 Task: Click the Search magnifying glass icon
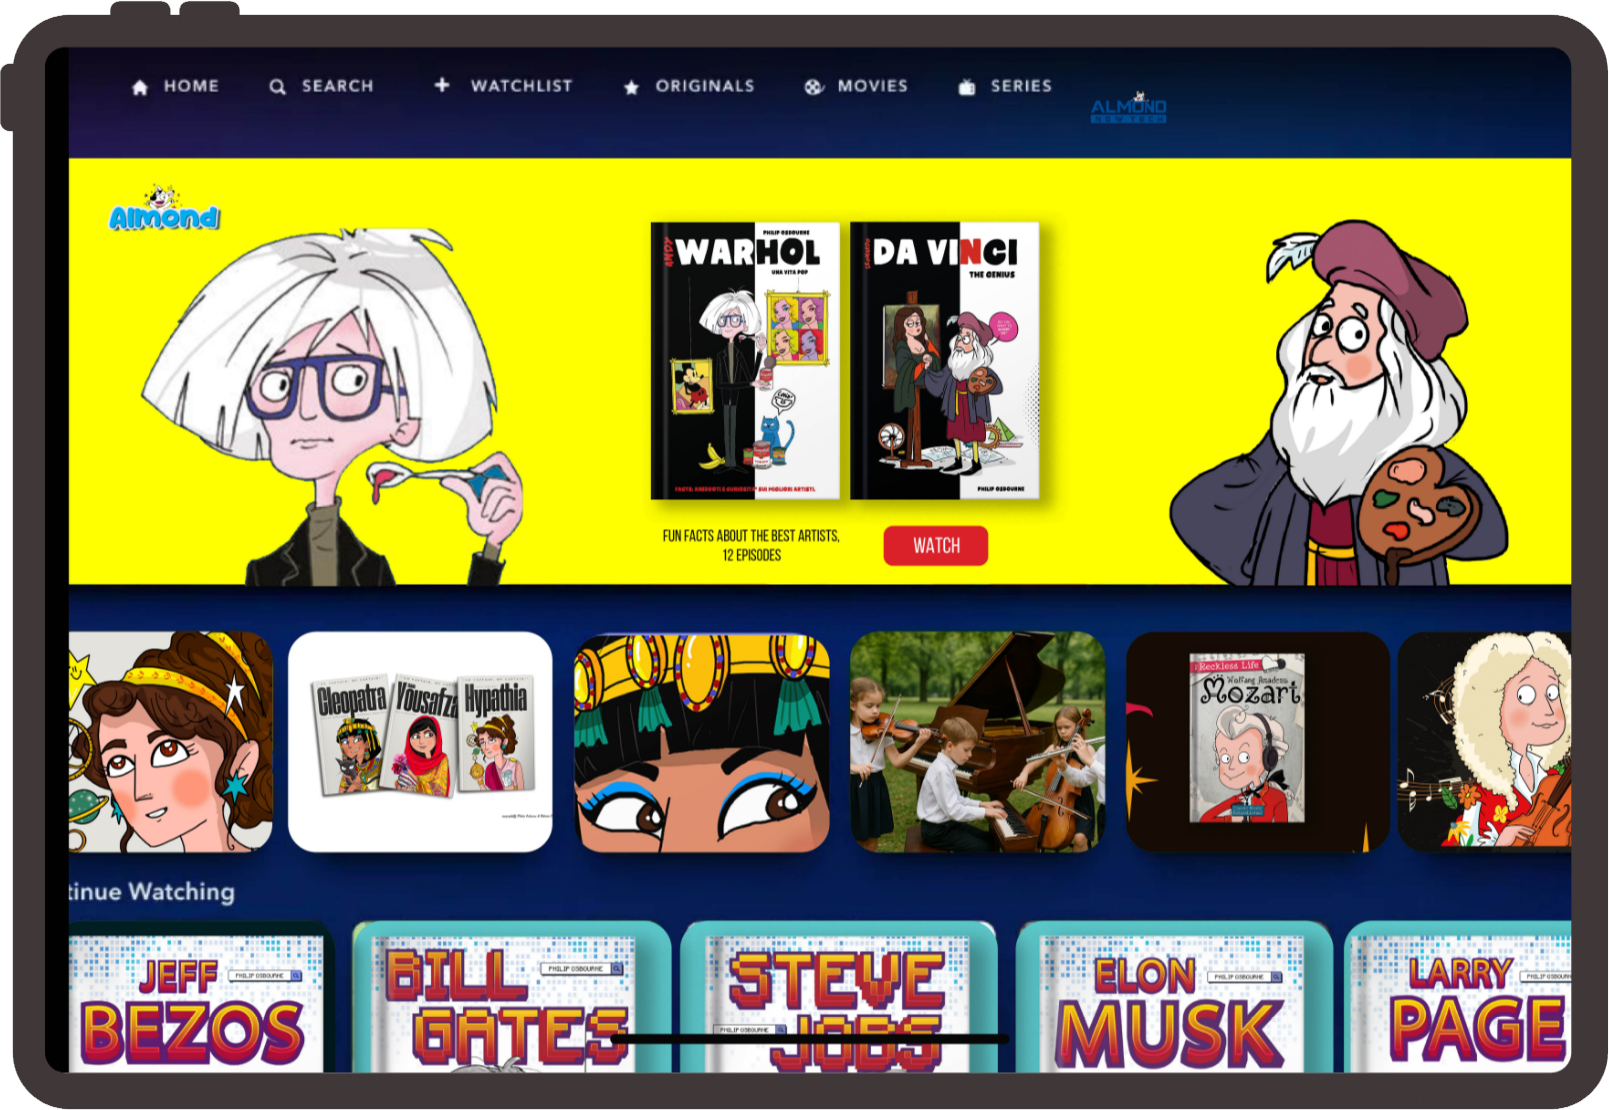[x=277, y=87]
